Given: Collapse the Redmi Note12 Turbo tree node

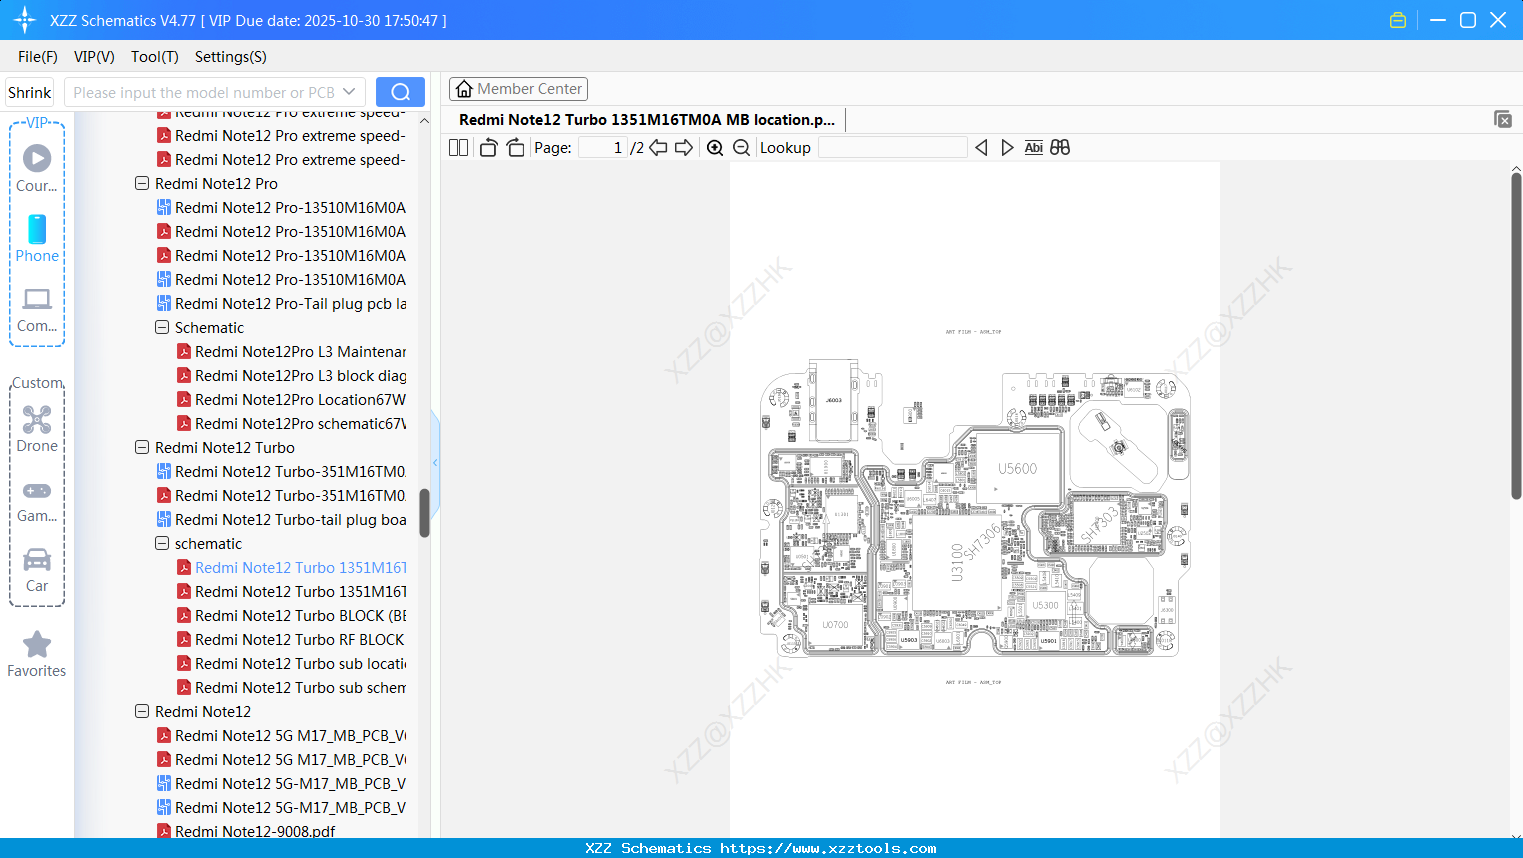Looking at the screenshot, I should click(x=141, y=447).
